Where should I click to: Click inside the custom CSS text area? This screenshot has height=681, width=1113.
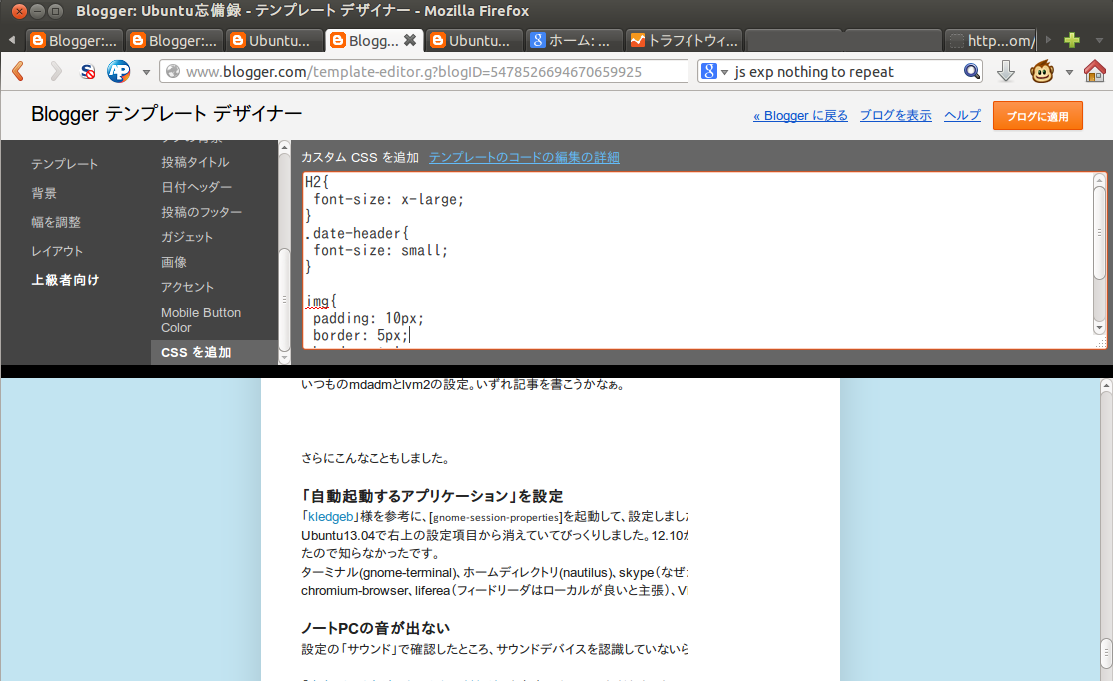click(x=698, y=261)
